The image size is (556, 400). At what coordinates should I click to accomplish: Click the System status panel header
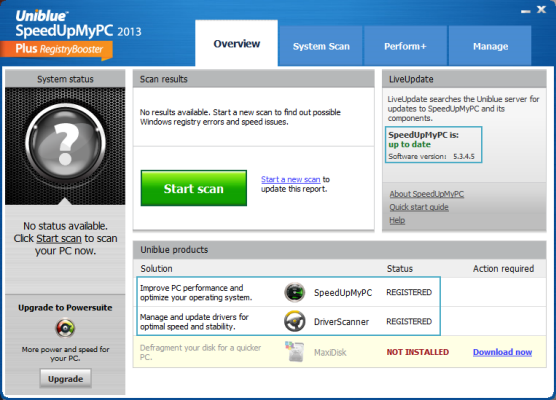pos(65,79)
